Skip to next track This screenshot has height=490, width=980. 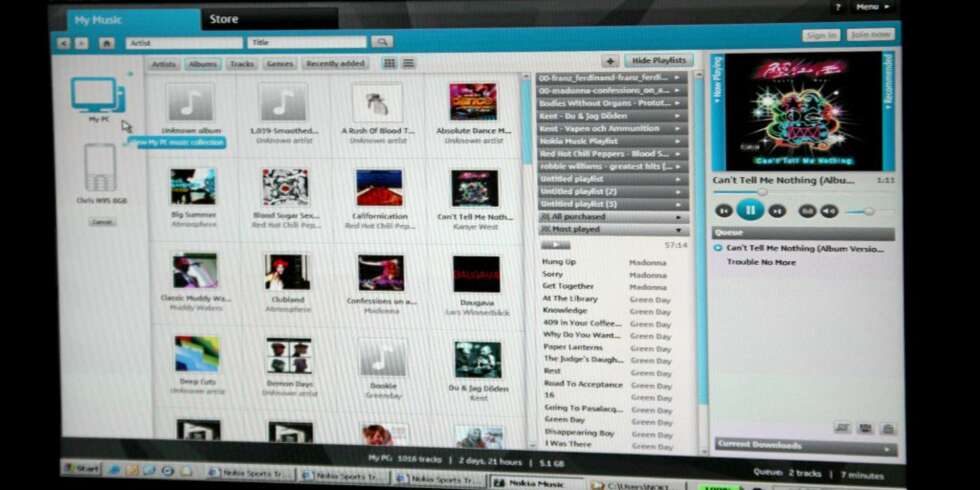[x=777, y=211]
